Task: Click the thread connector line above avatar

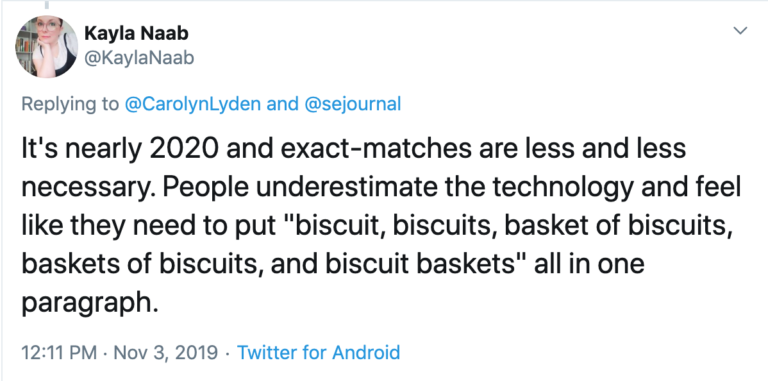Action: coord(48,4)
